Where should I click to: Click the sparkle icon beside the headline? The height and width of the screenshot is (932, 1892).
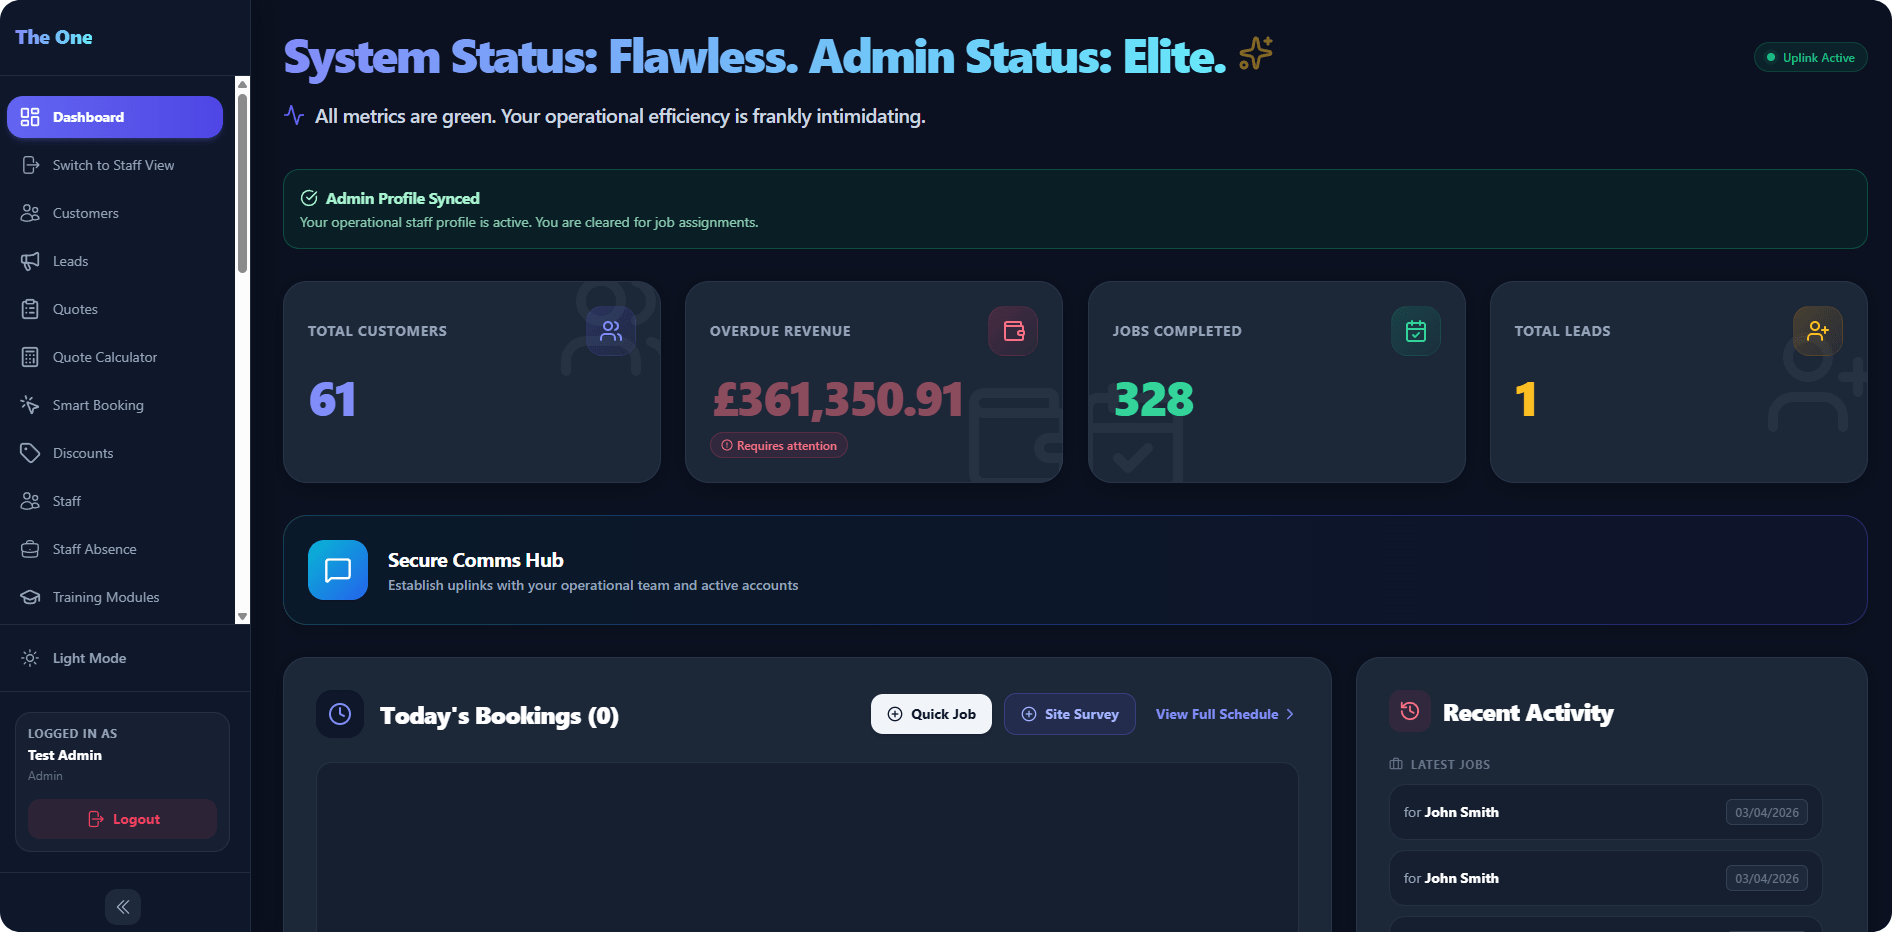1256,53
